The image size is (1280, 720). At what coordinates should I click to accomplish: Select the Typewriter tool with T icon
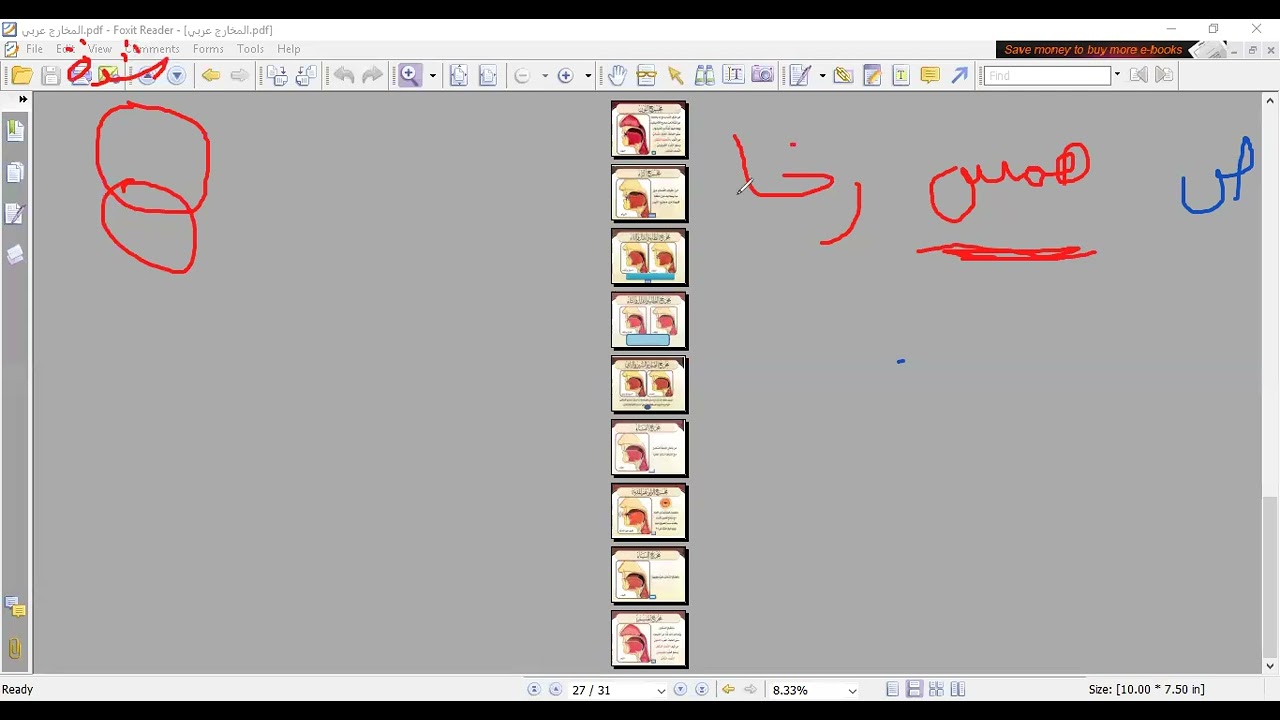(x=900, y=76)
